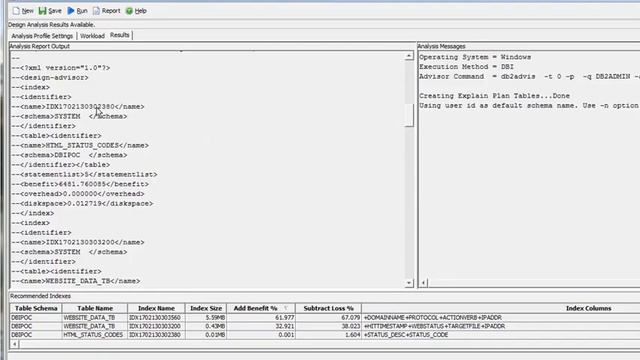Click the <name>IDX1702130303200</name> XML line
This screenshot has height=360, width=640.
[x=78, y=242]
